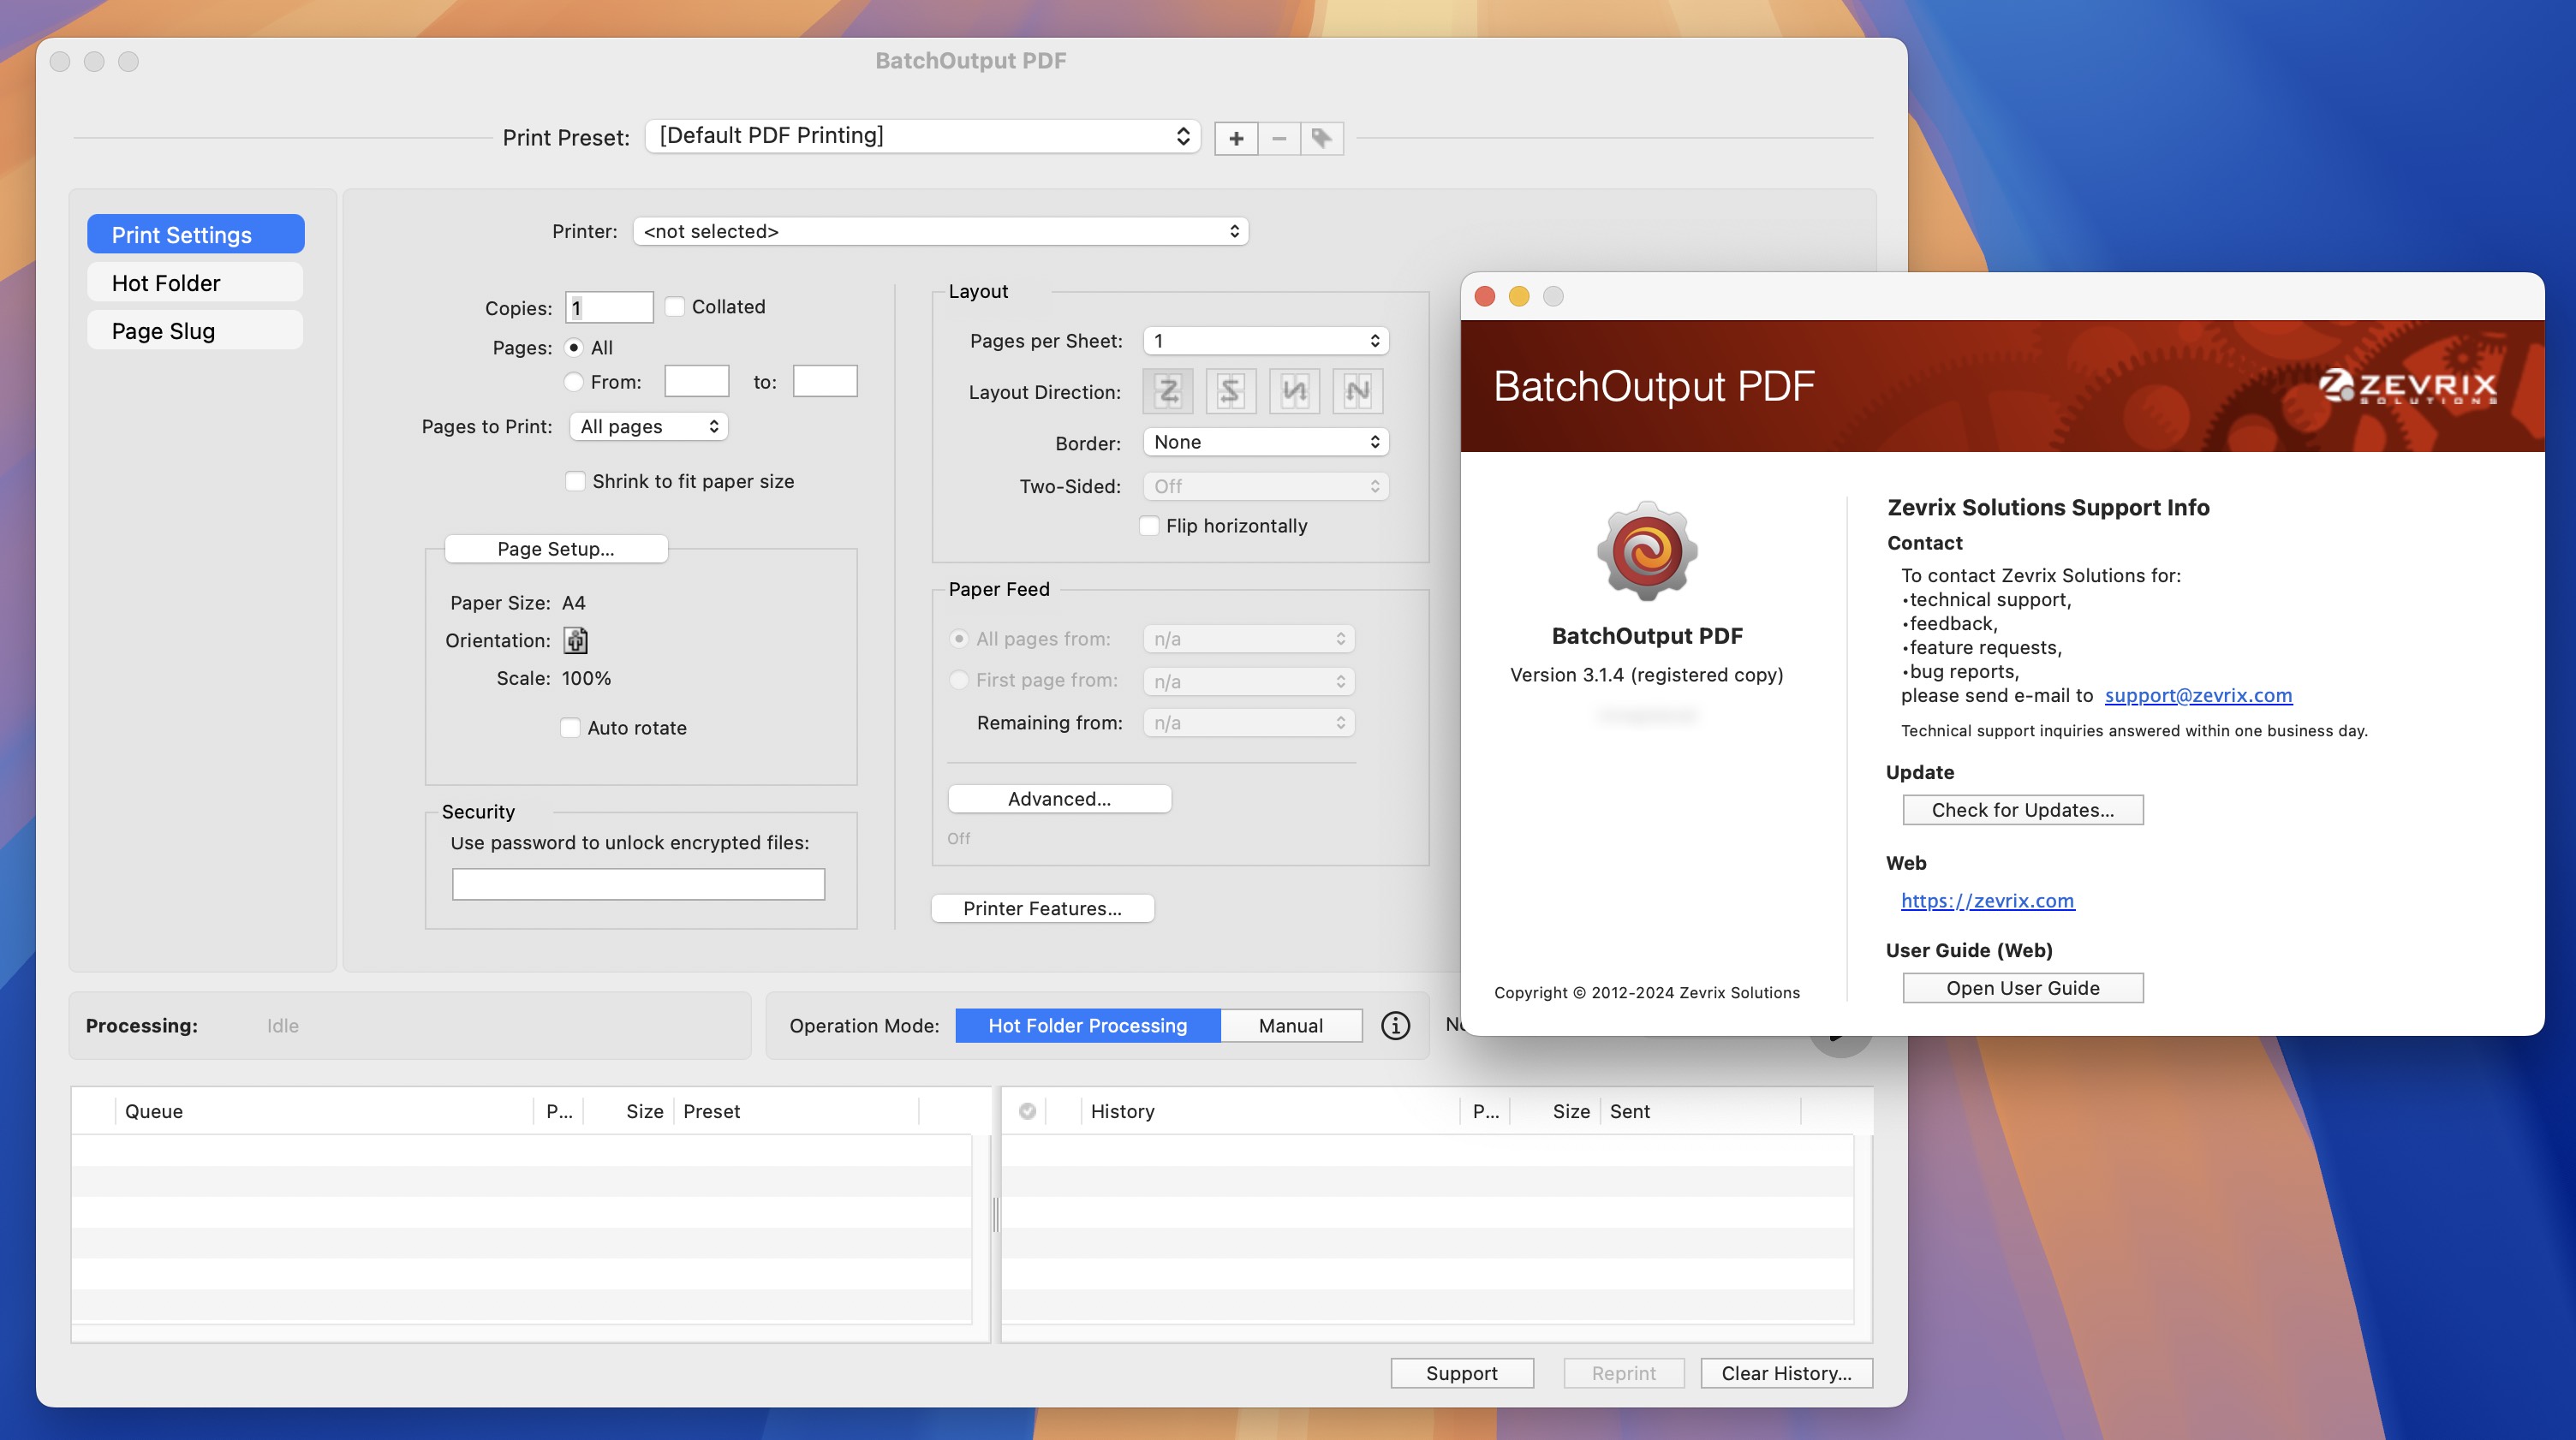Screen dimensions: 2576x1440
Task: Switch to the Hot Folder tab
Action: click(194, 282)
